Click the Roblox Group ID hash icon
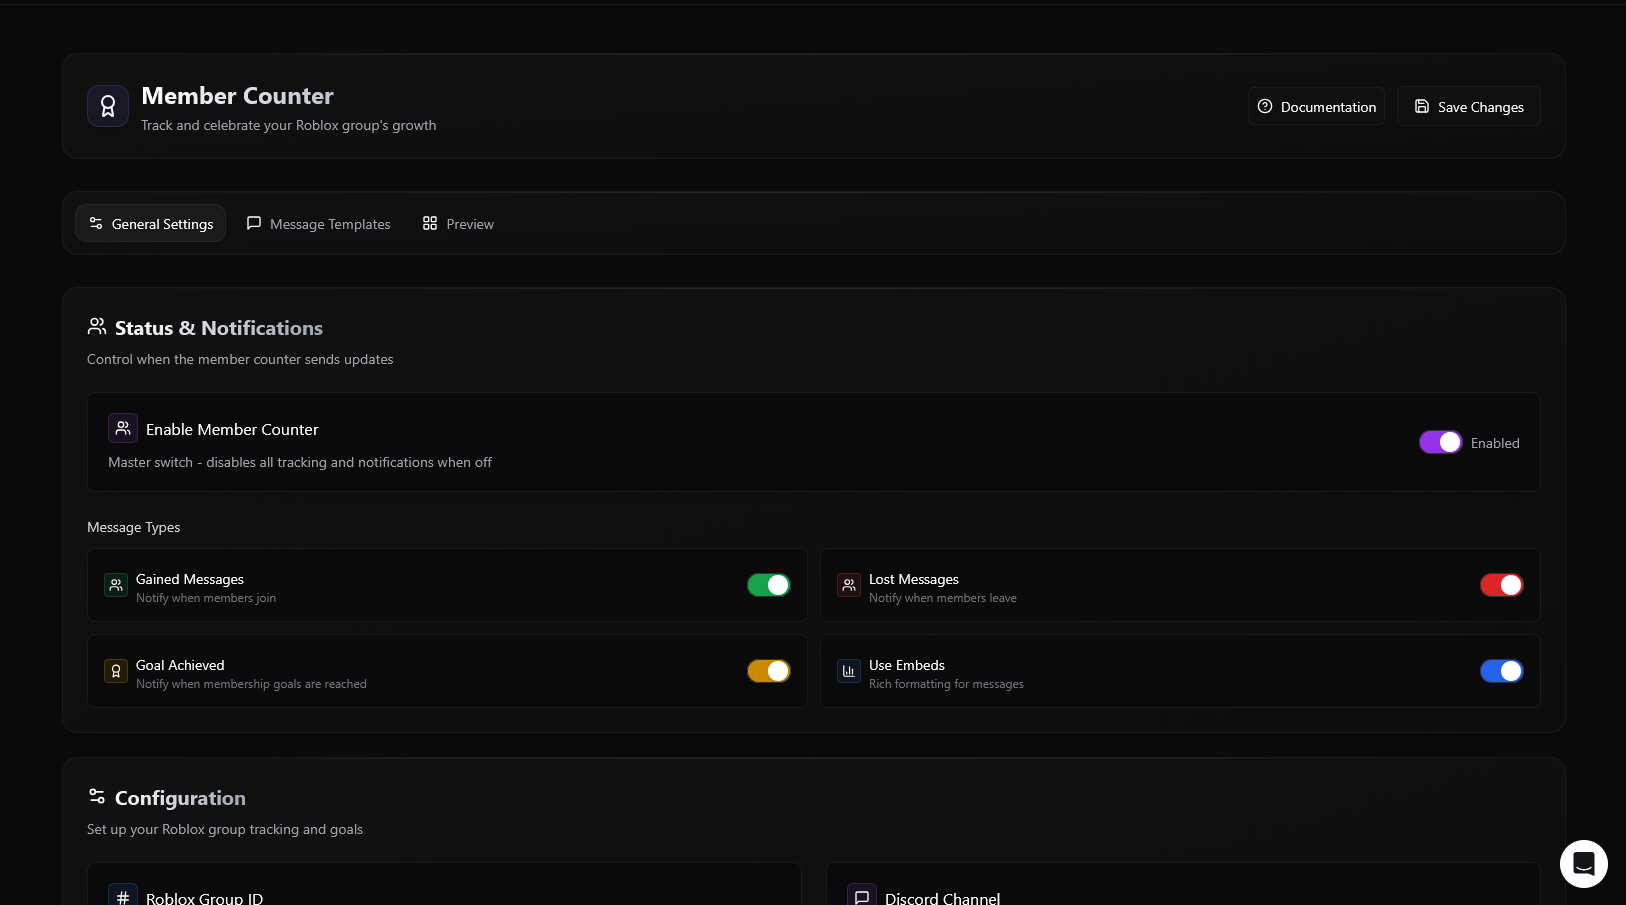Screen dimensions: 1626x905 click(123, 897)
